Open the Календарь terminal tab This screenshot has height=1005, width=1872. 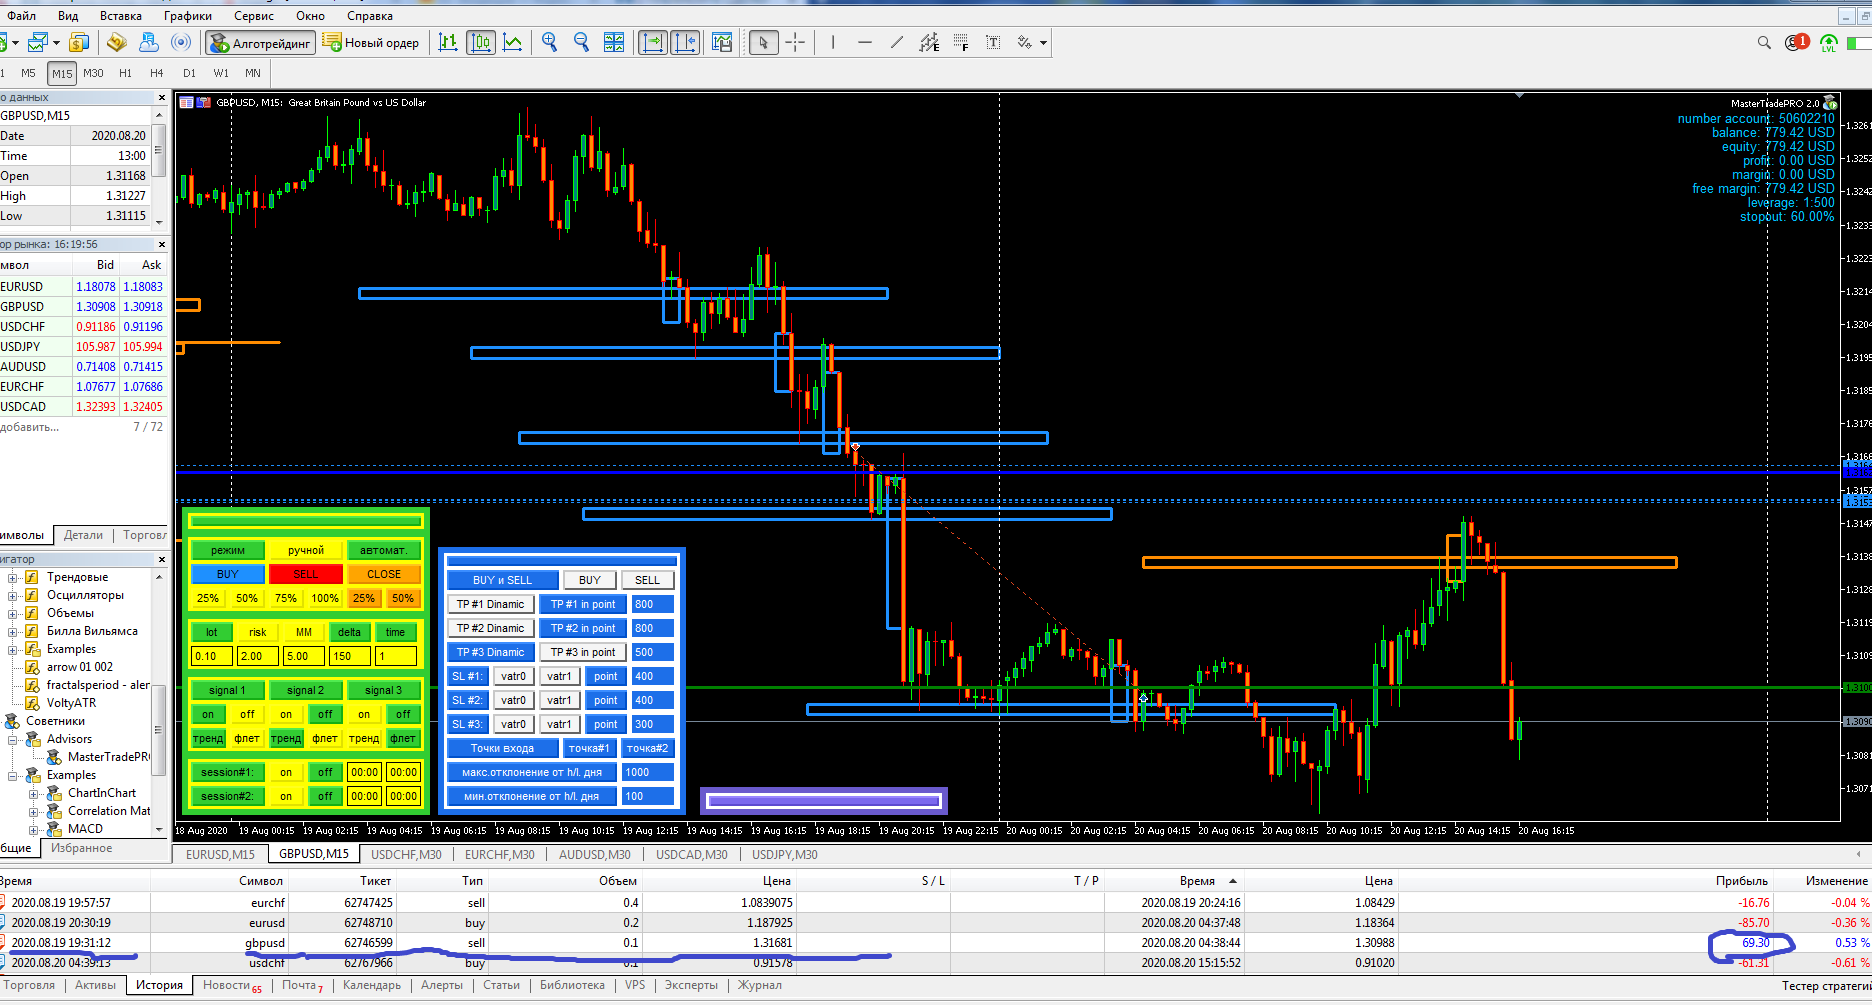[372, 985]
